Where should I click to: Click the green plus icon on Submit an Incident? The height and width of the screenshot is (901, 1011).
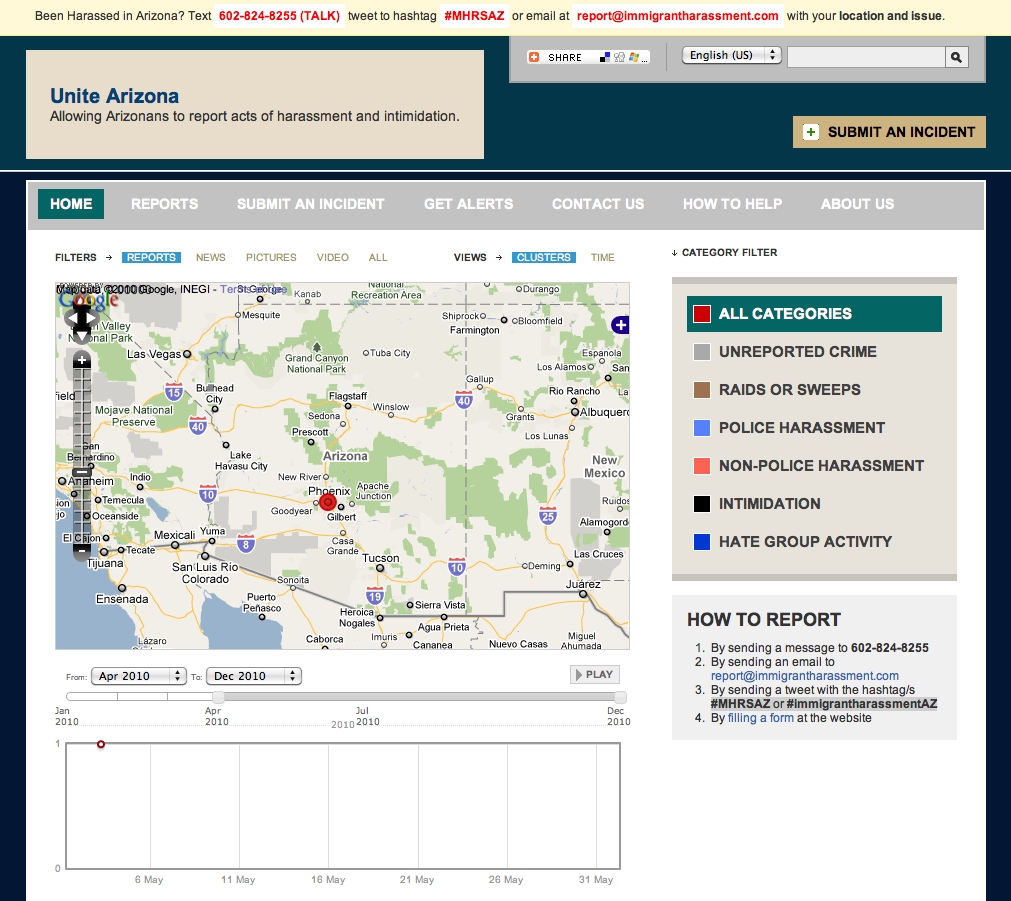pos(810,132)
